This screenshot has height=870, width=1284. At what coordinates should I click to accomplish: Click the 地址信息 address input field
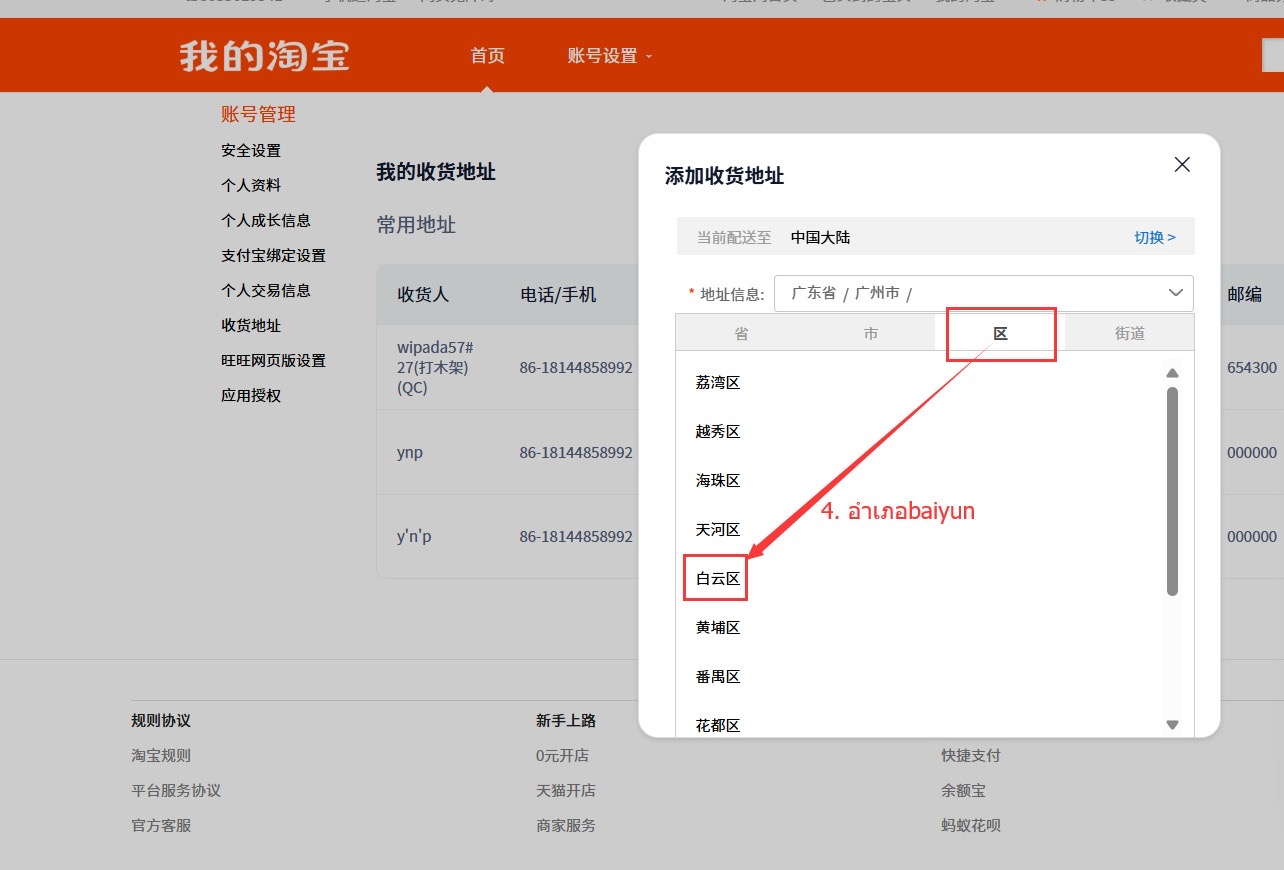coord(984,293)
